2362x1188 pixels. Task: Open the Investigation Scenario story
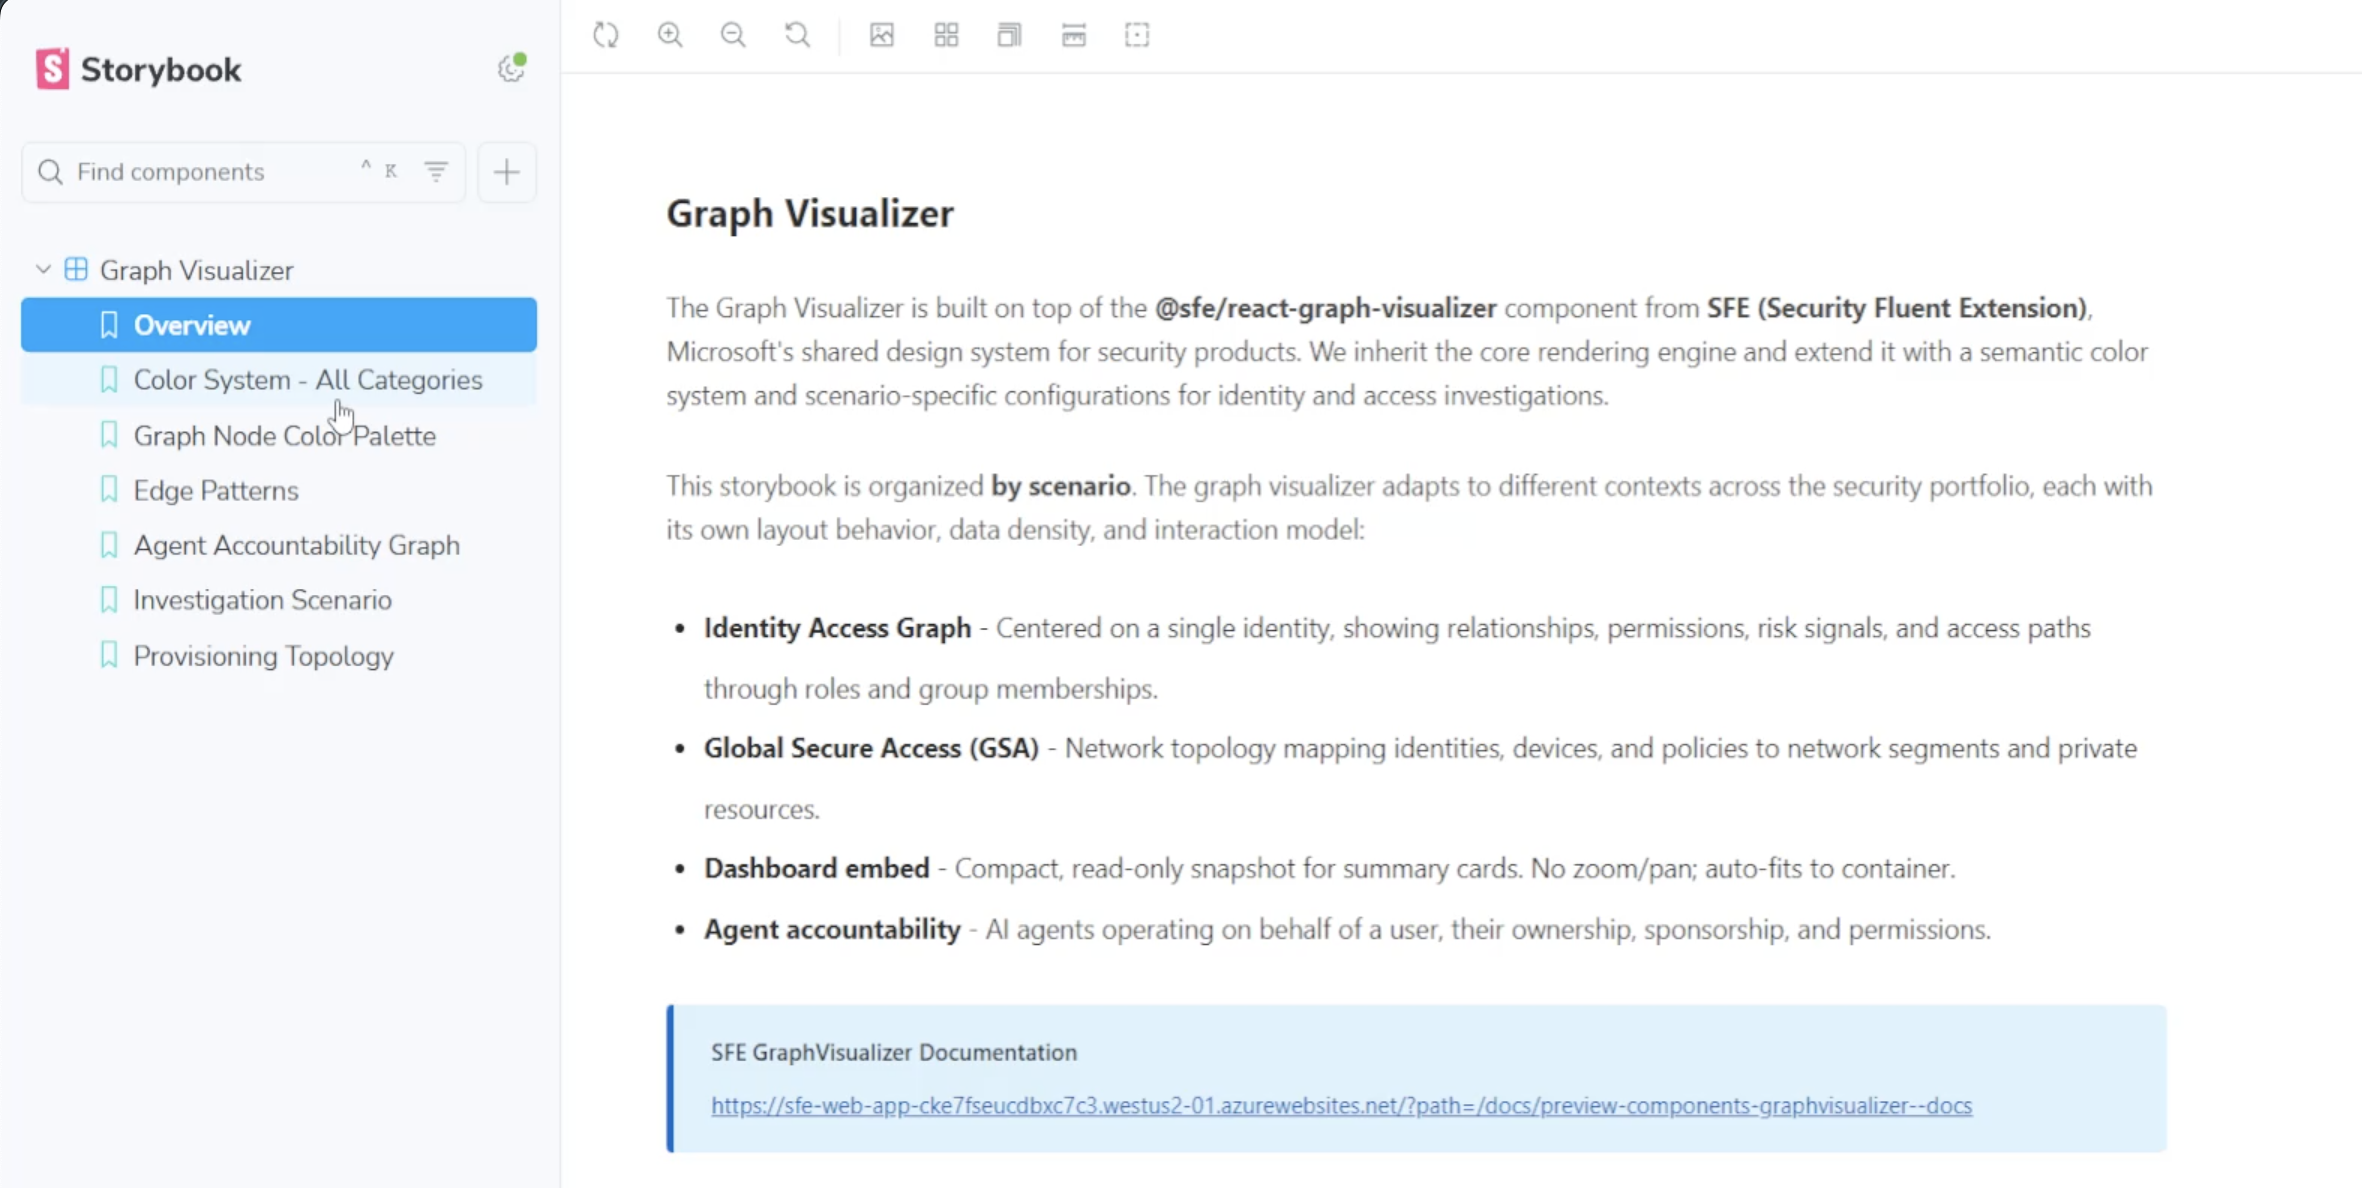tap(279, 600)
